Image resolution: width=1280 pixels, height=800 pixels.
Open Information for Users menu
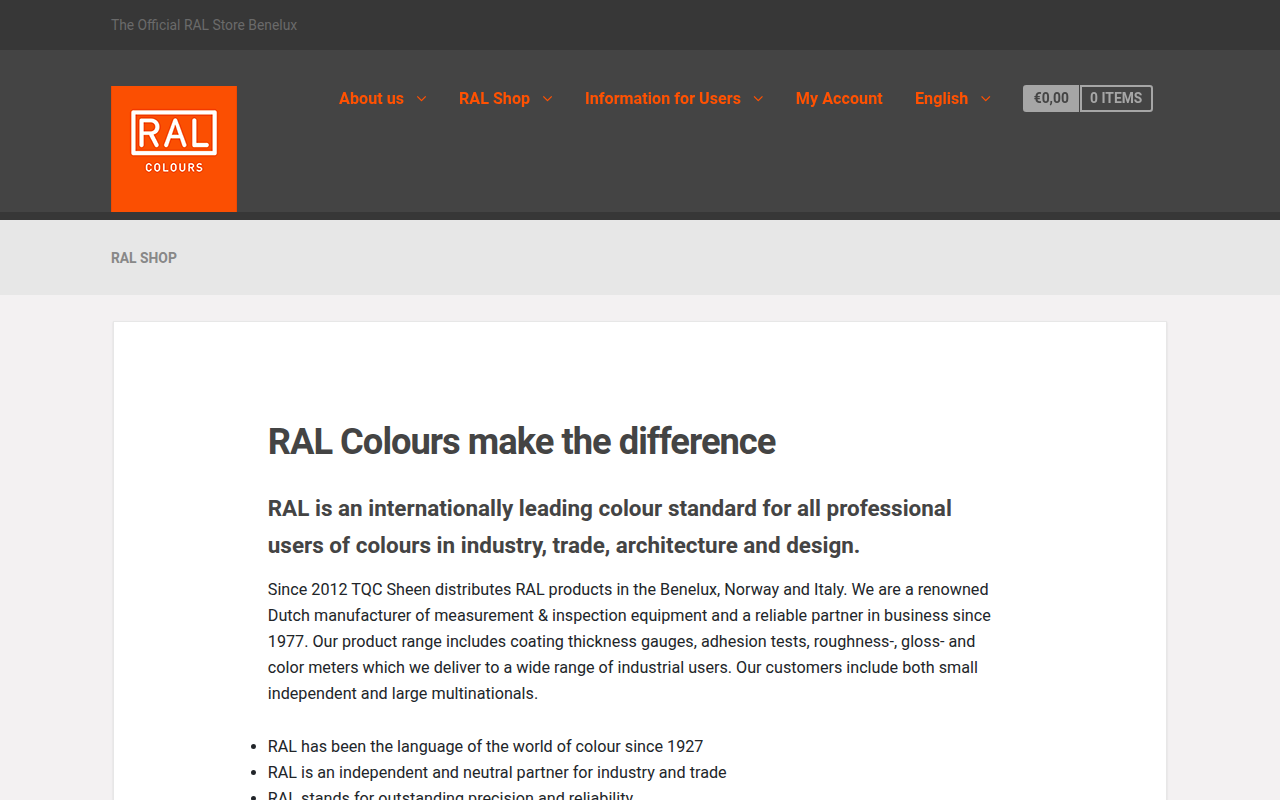(x=662, y=98)
